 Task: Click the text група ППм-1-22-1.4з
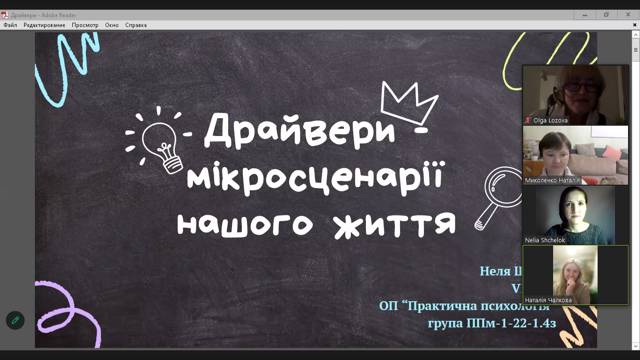(x=492, y=323)
